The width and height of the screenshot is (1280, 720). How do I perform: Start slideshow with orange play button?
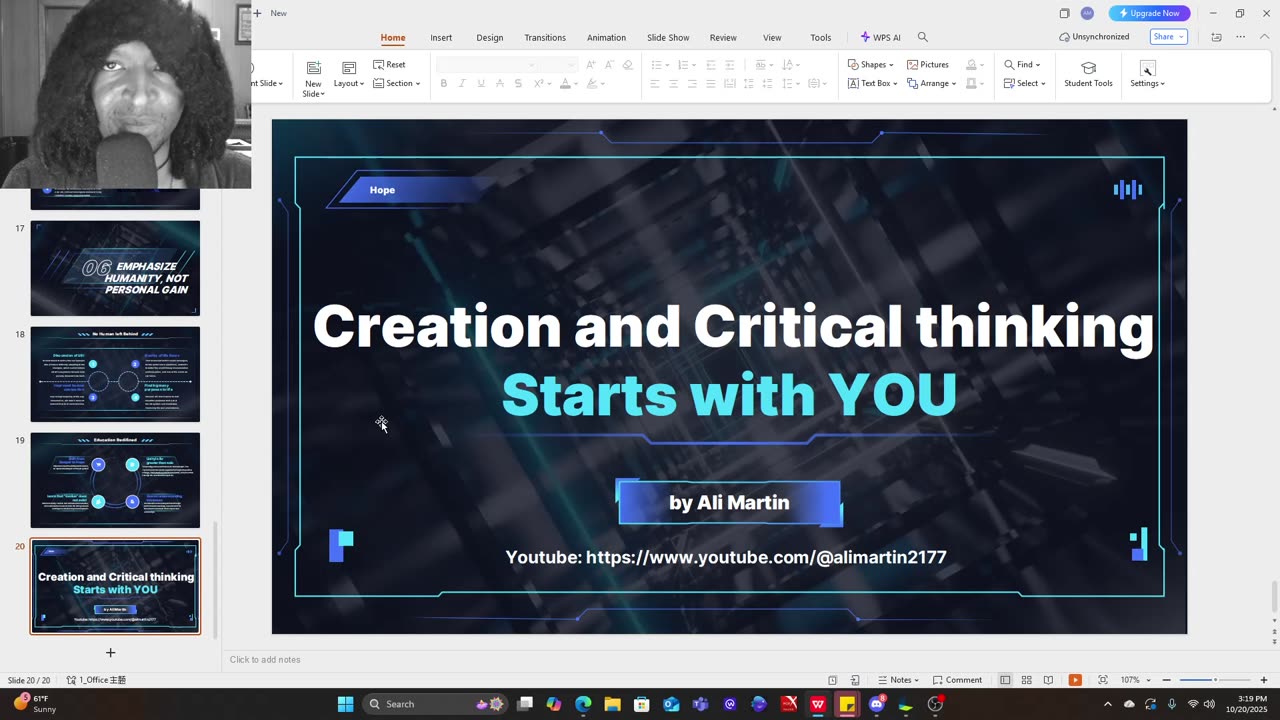click(1075, 680)
